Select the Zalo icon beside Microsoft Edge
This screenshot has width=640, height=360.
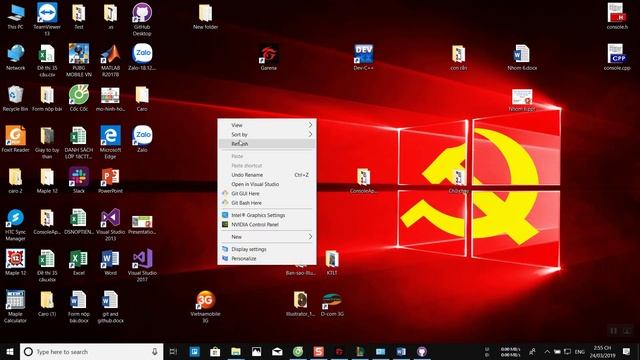pos(142,139)
